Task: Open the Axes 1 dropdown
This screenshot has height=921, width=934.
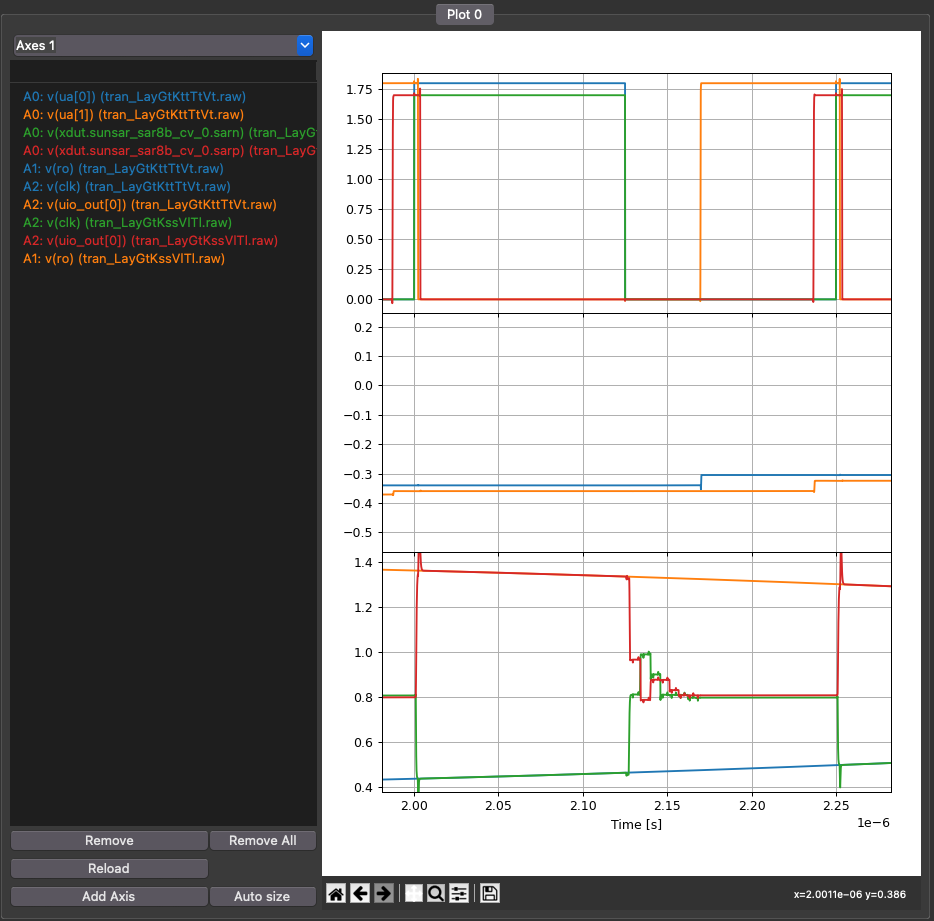Action: [163, 46]
